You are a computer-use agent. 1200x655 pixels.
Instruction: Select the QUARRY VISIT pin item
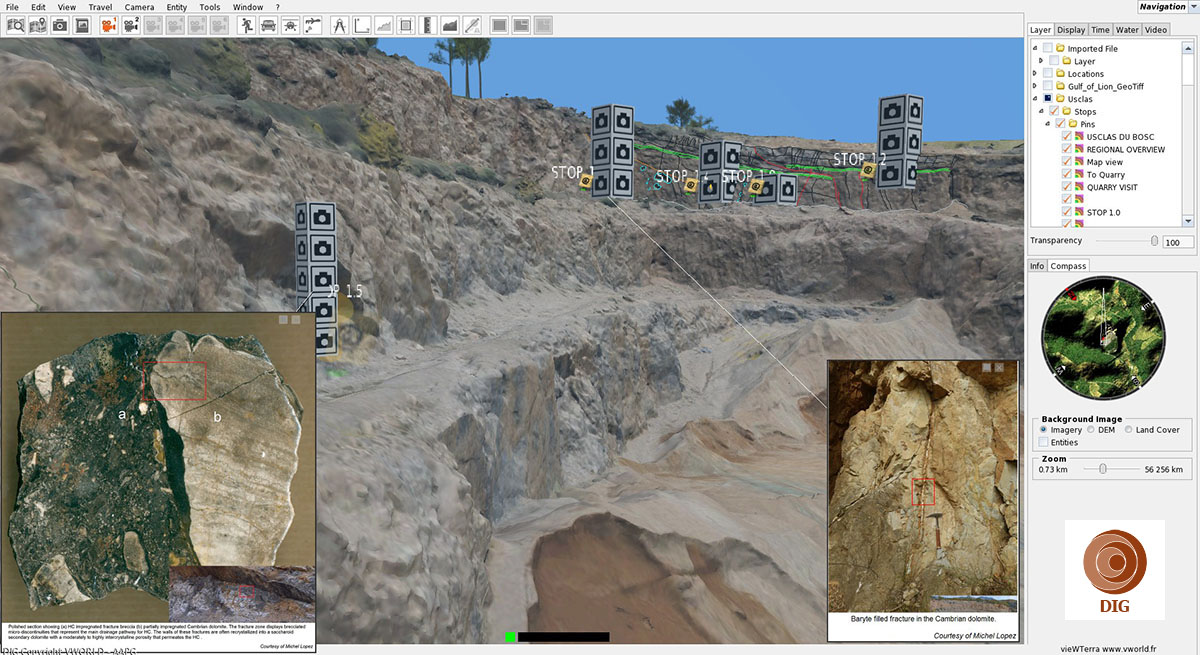1112,187
